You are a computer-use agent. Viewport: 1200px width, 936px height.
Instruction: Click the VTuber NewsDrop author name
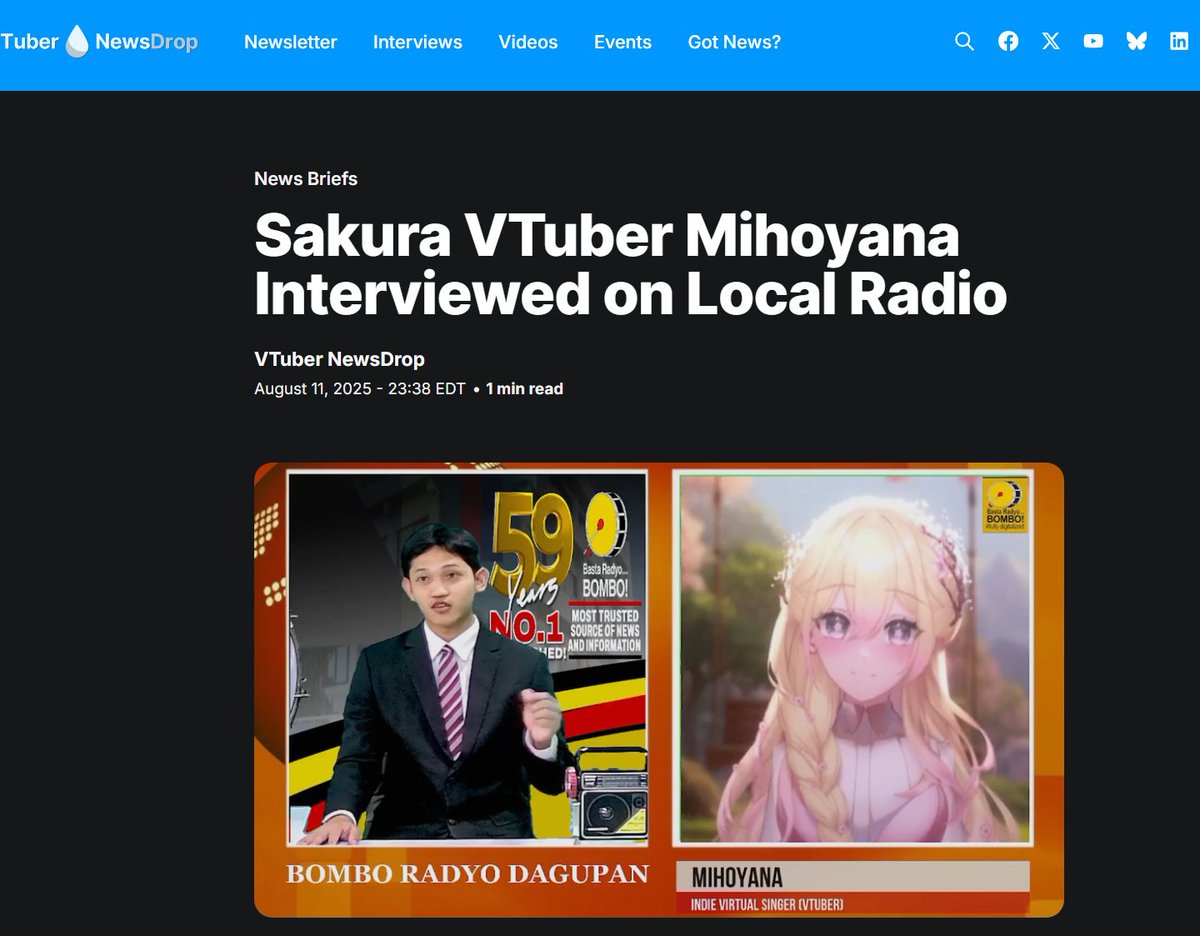(x=339, y=359)
